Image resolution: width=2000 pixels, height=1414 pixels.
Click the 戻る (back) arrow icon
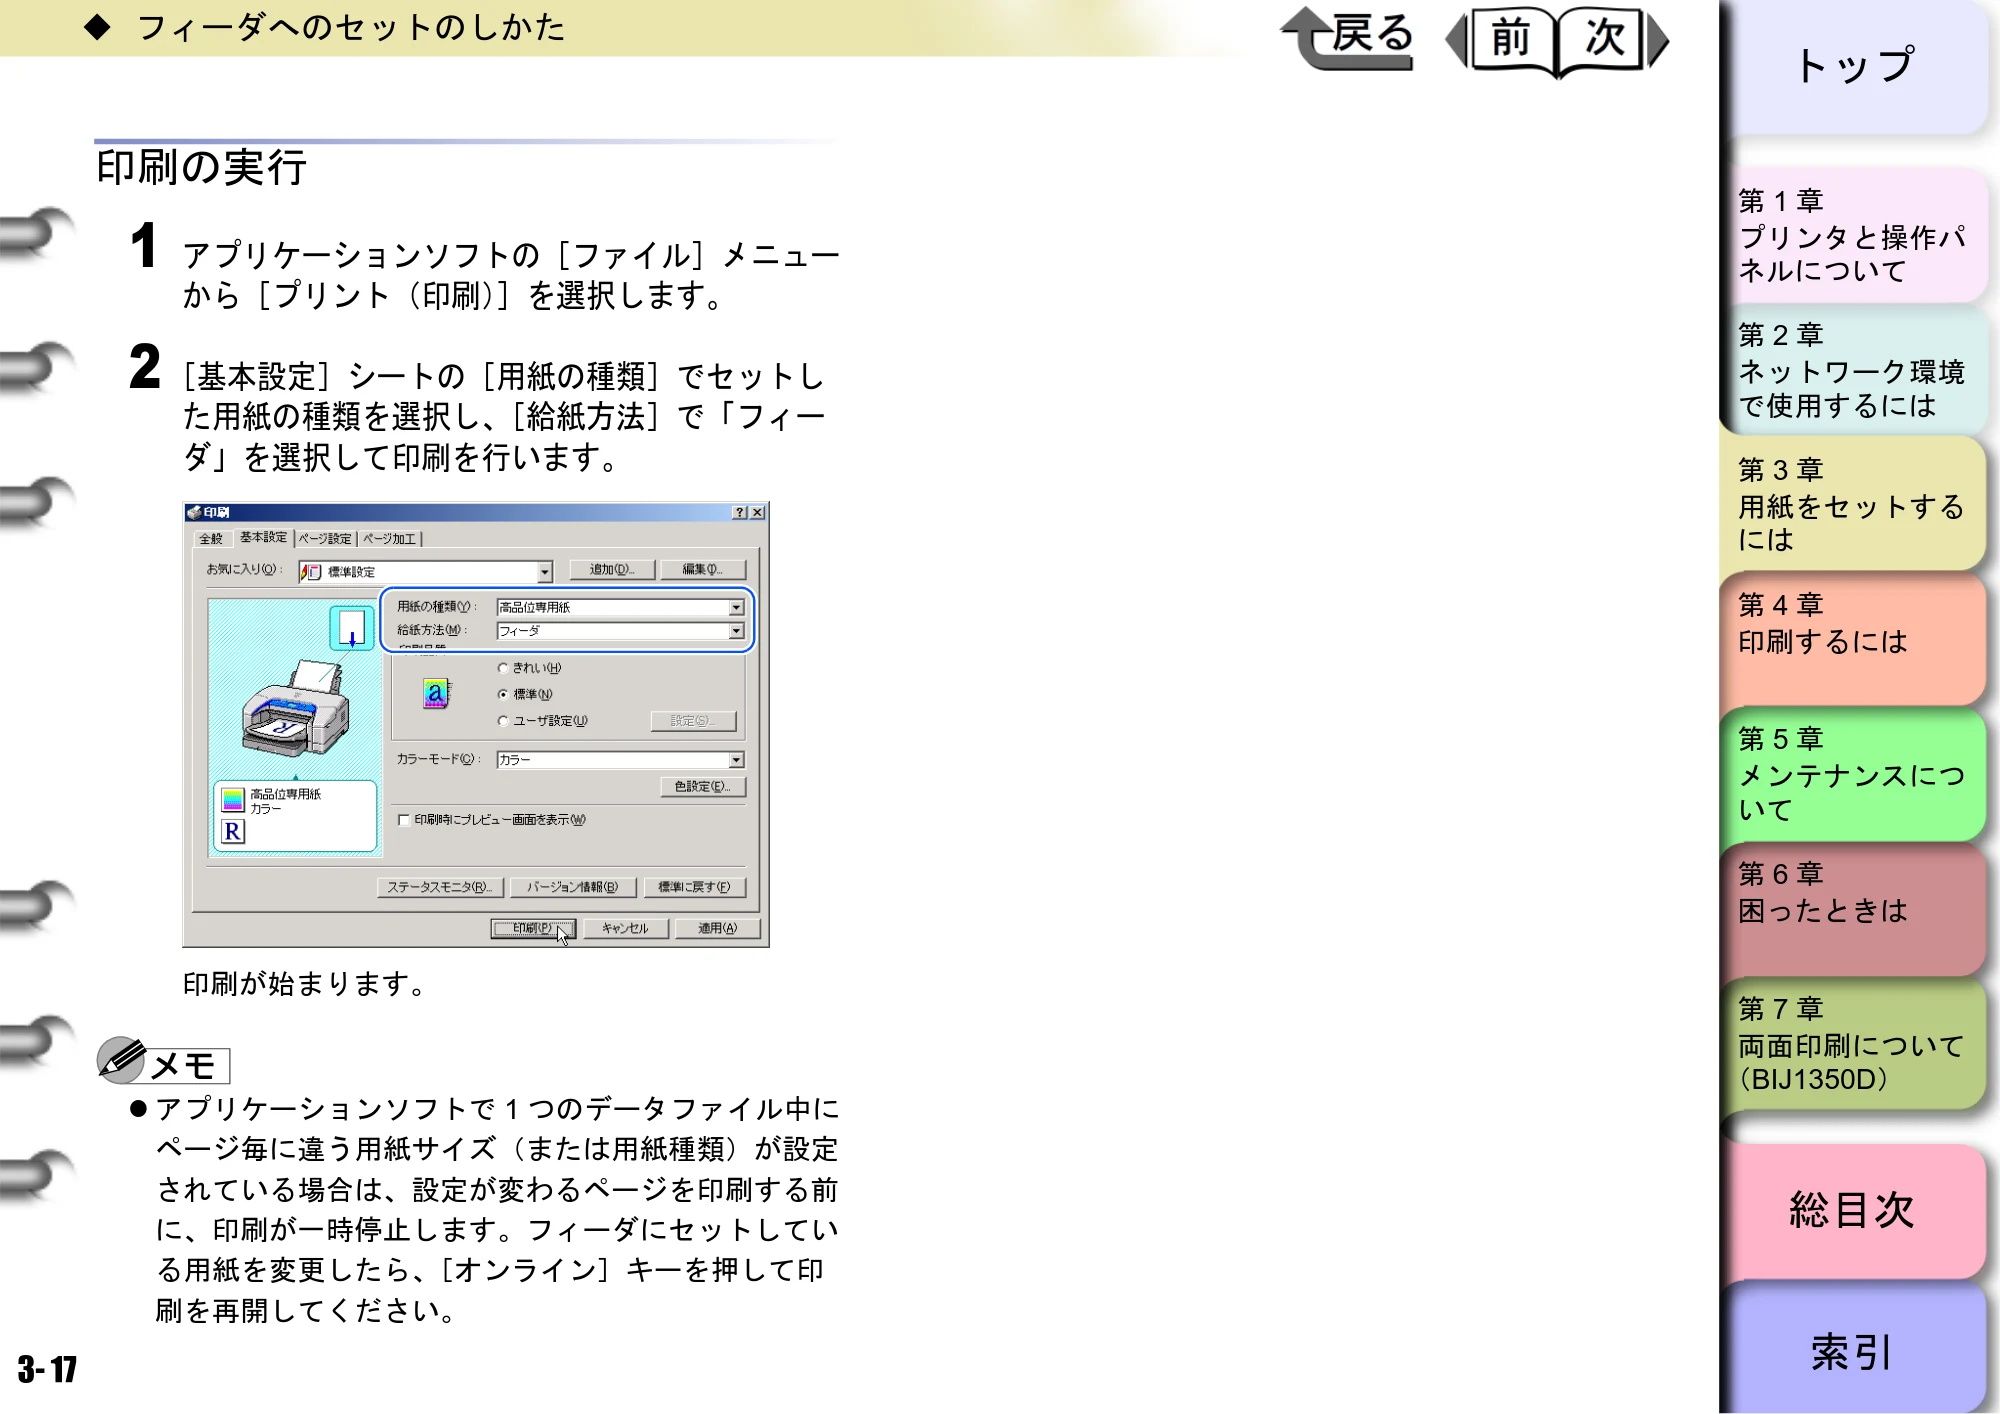pos(1347,38)
